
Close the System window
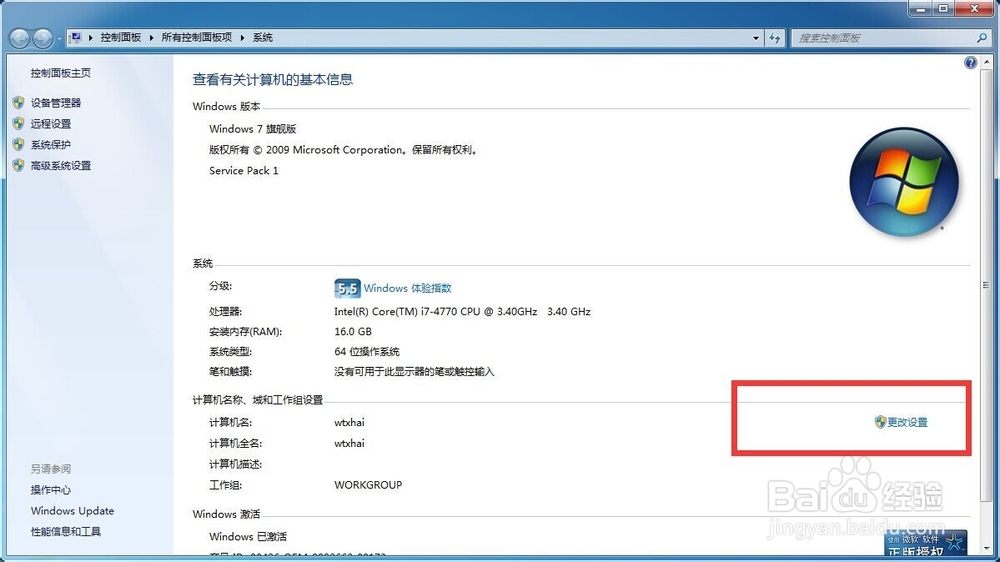click(x=974, y=9)
